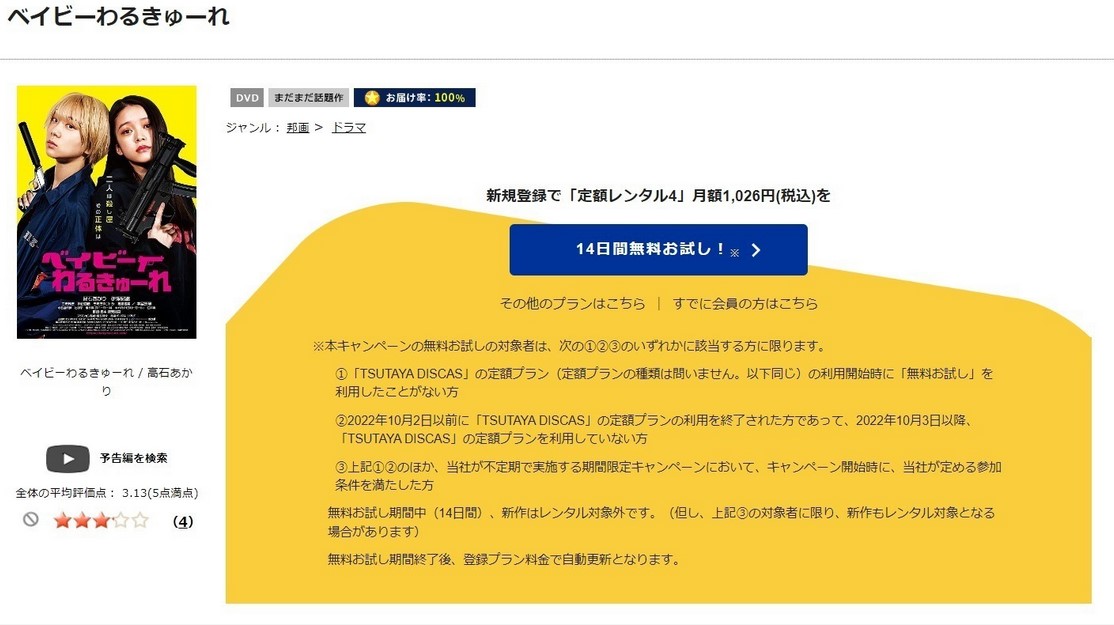Click the お届け率: 100% badge text
The image size is (1114, 625).
[x=425, y=98]
